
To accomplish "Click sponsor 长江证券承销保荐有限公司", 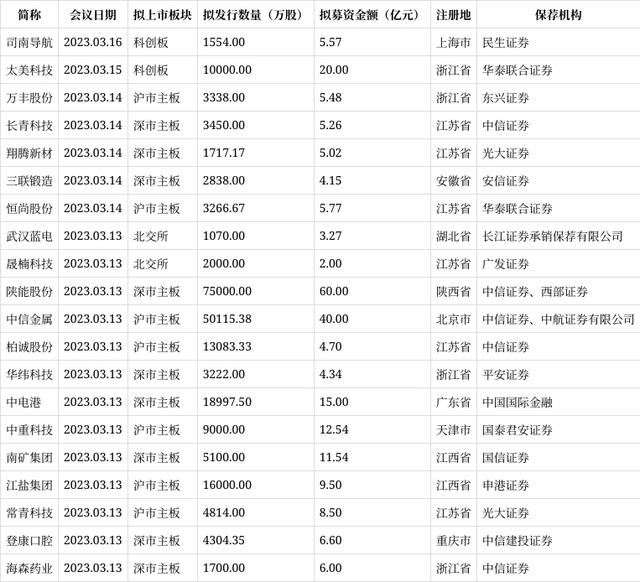I will tap(553, 236).
